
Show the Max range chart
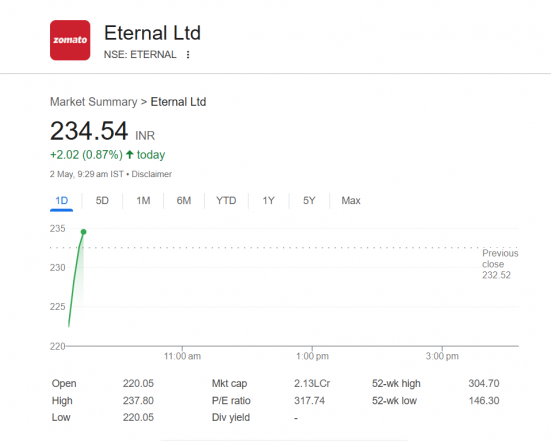pyautogui.click(x=351, y=201)
